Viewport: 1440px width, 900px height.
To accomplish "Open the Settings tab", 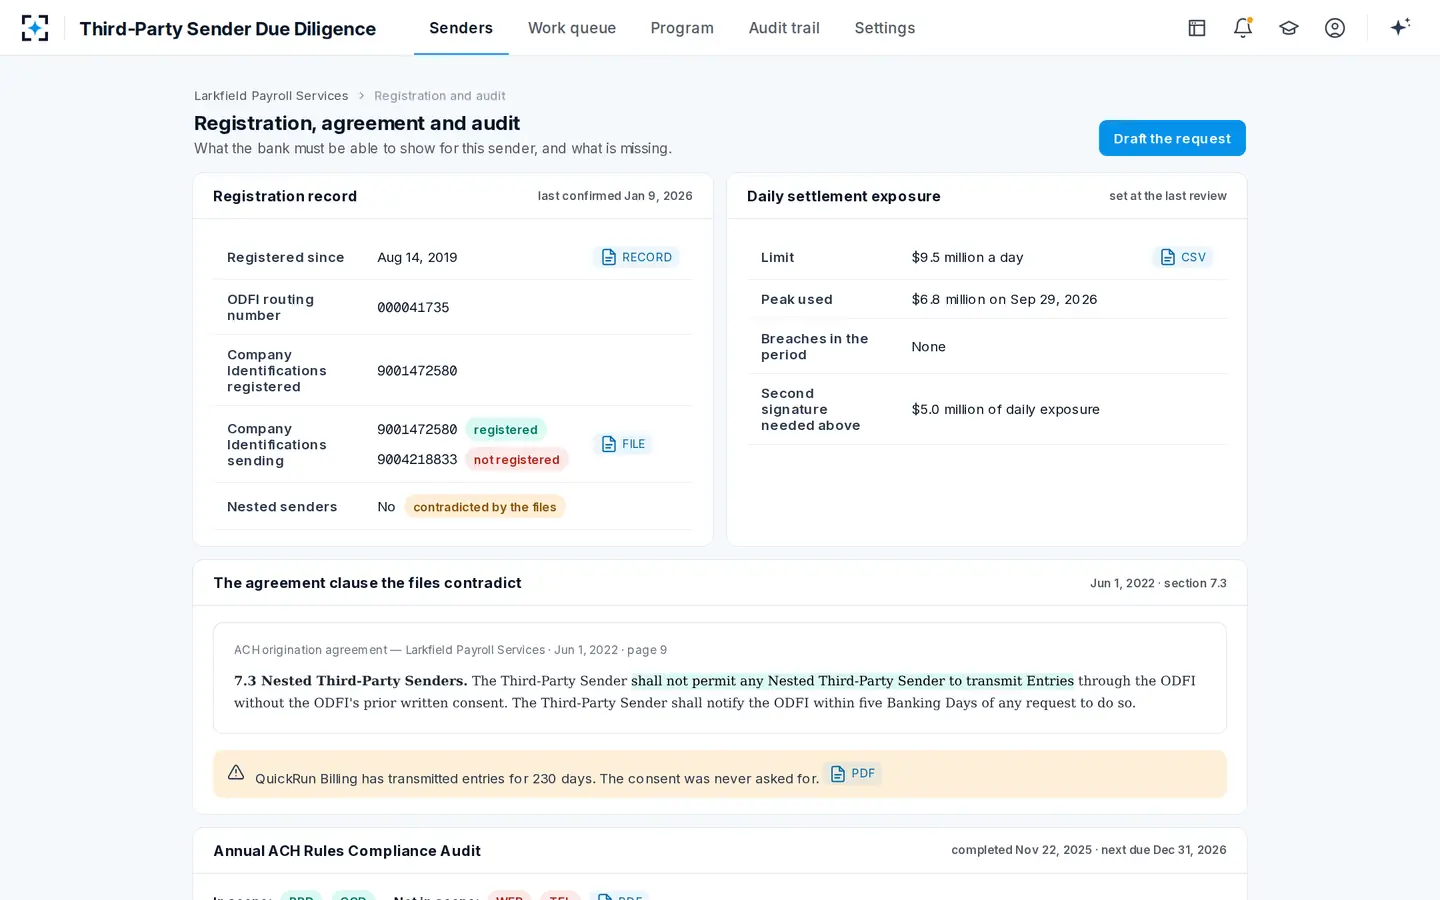I will (x=885, y=28).
